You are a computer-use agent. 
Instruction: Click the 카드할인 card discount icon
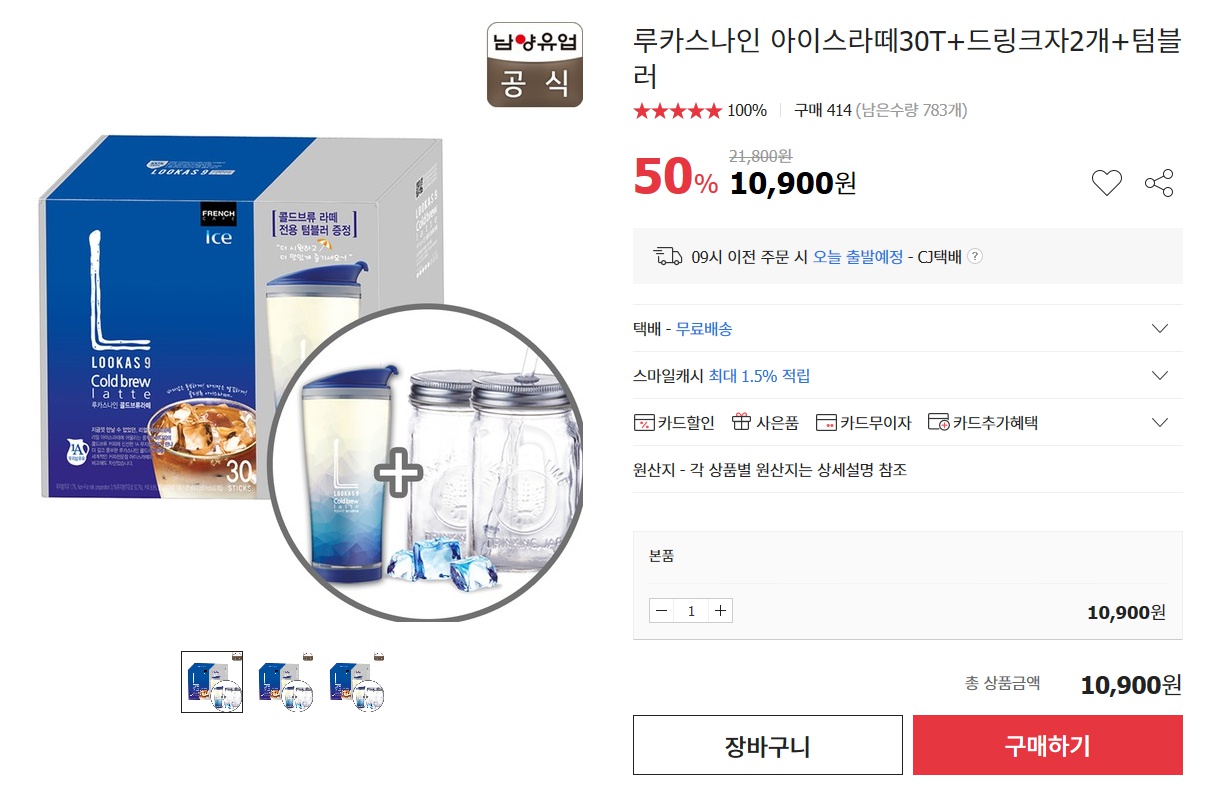coord(644,423)
